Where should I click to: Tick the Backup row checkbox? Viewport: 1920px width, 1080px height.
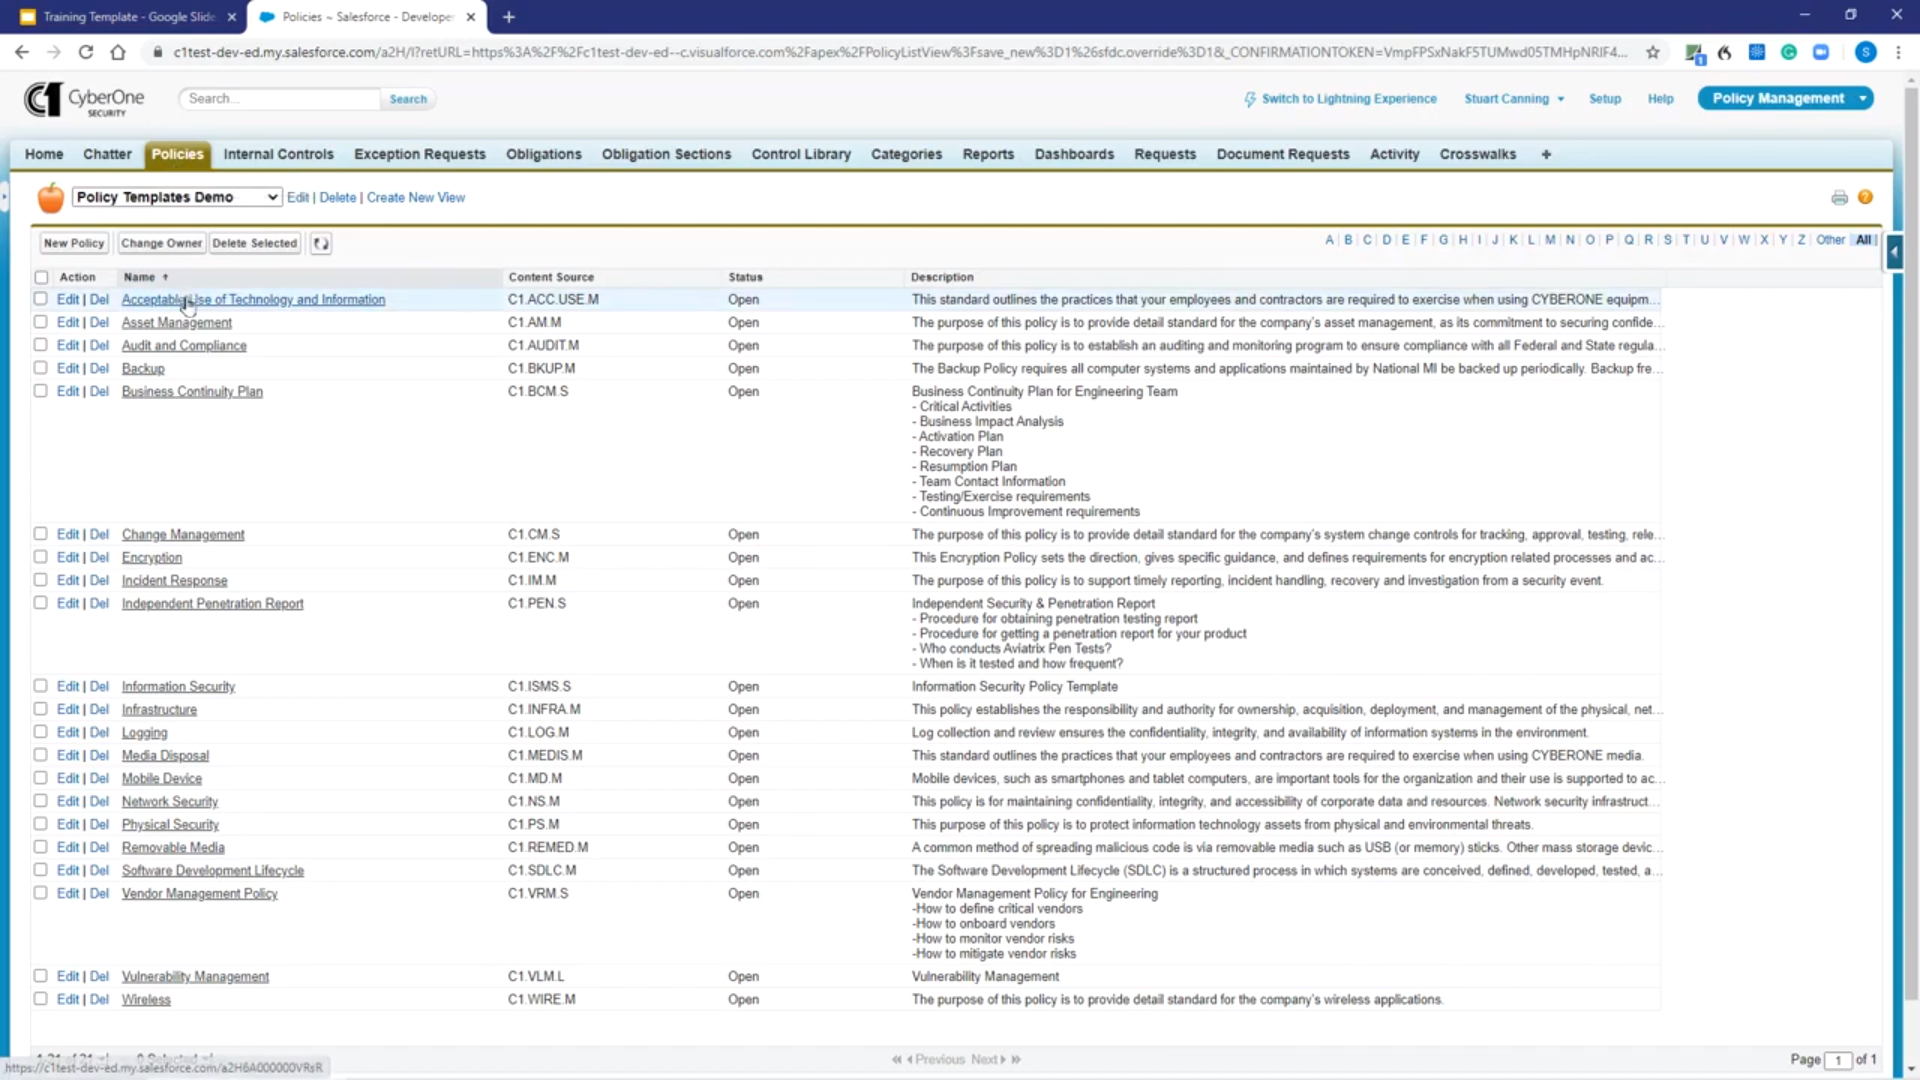click(40, 368)
